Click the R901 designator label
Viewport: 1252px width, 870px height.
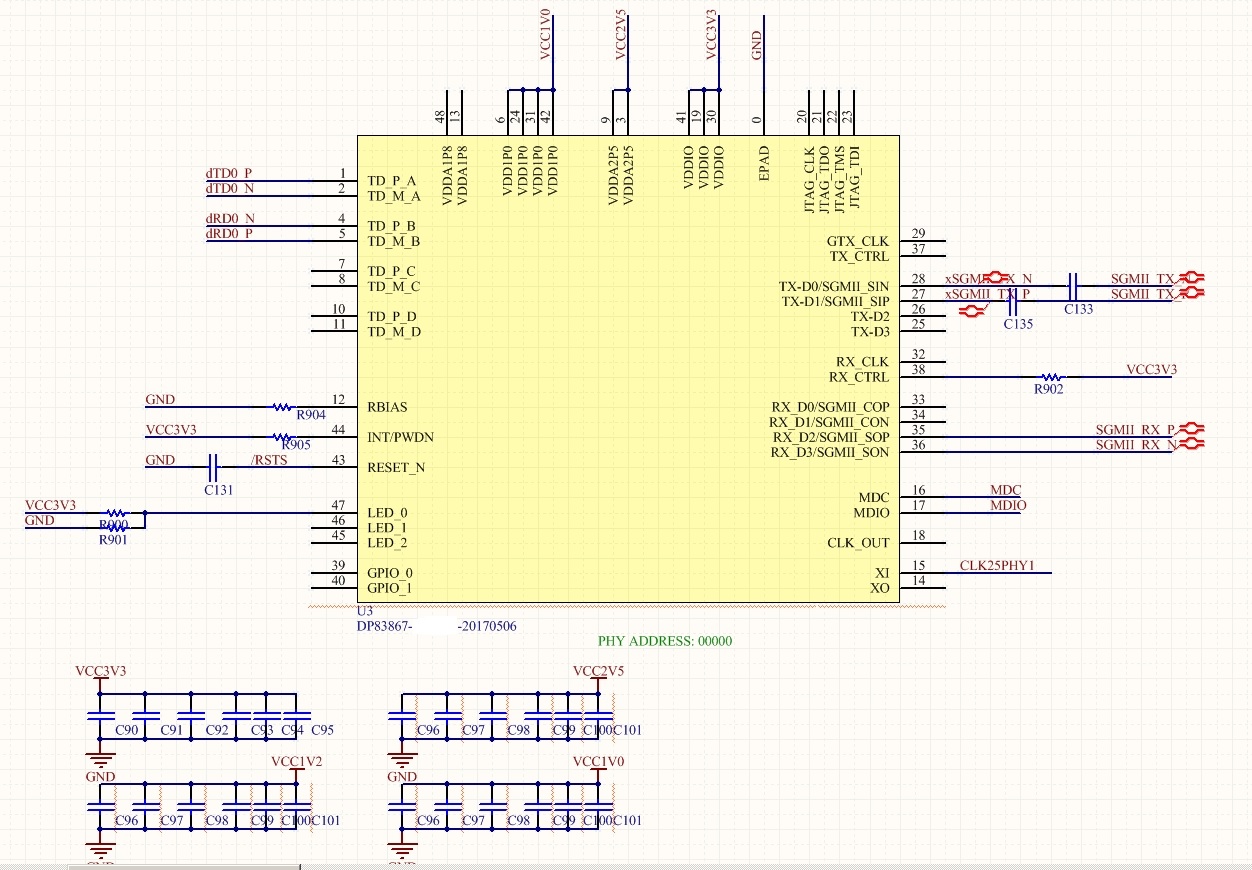pyautogui.click(x=113, y=540)
